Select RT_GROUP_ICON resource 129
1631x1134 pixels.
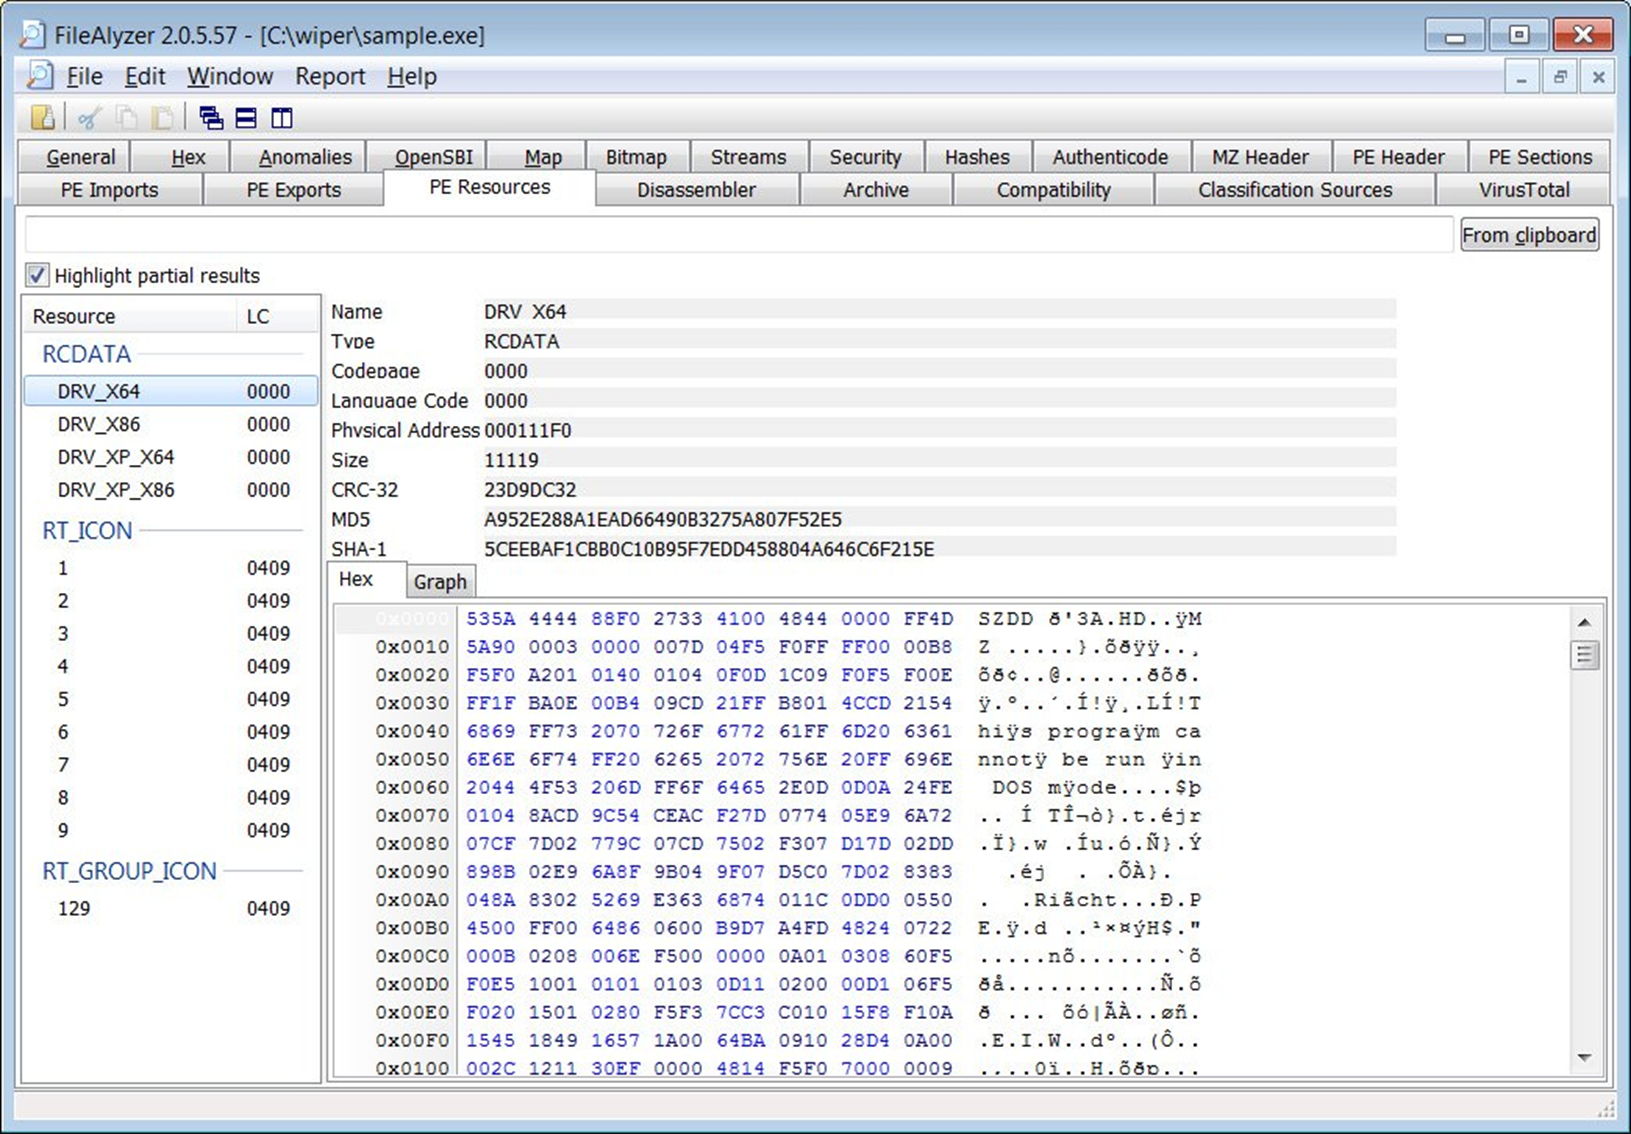click(x=170, y=908)
